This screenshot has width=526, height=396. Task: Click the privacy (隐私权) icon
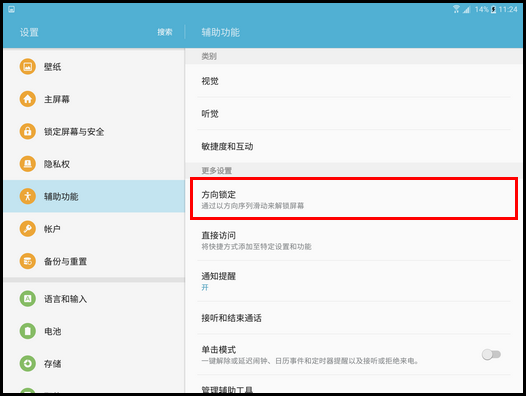[x=28, y=164]
